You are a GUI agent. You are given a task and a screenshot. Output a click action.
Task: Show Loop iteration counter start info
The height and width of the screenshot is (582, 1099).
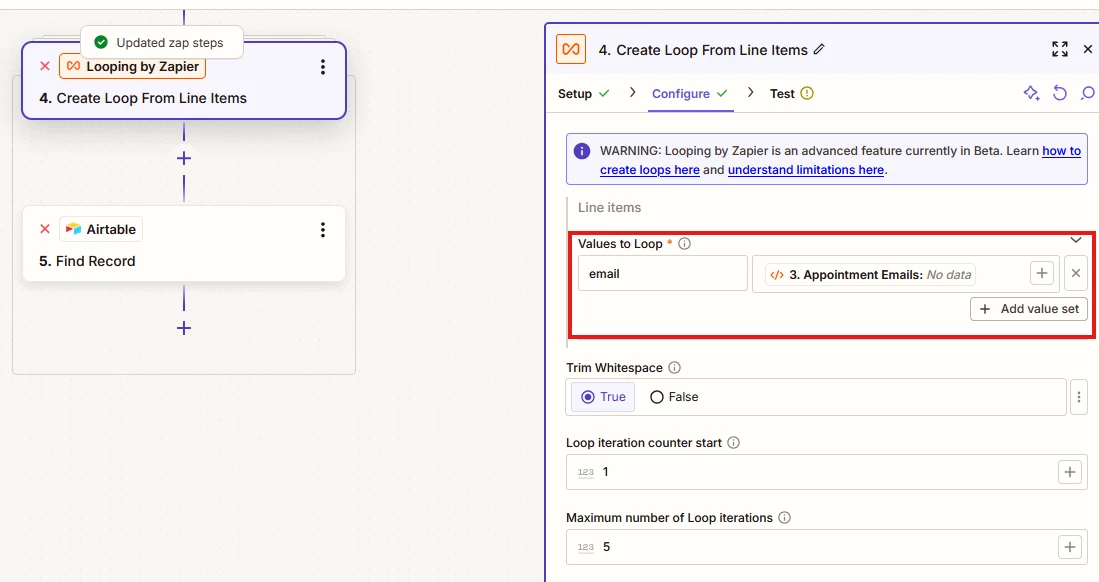coord(733,442)
